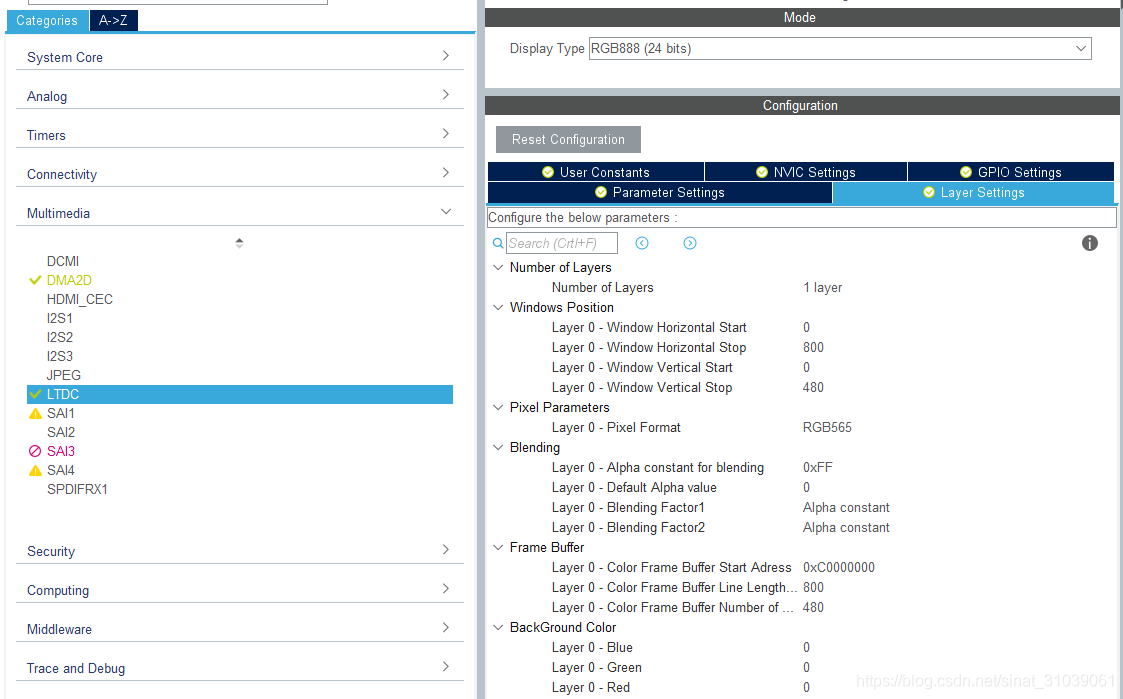Expand the Security category

[x=445, y=549]
